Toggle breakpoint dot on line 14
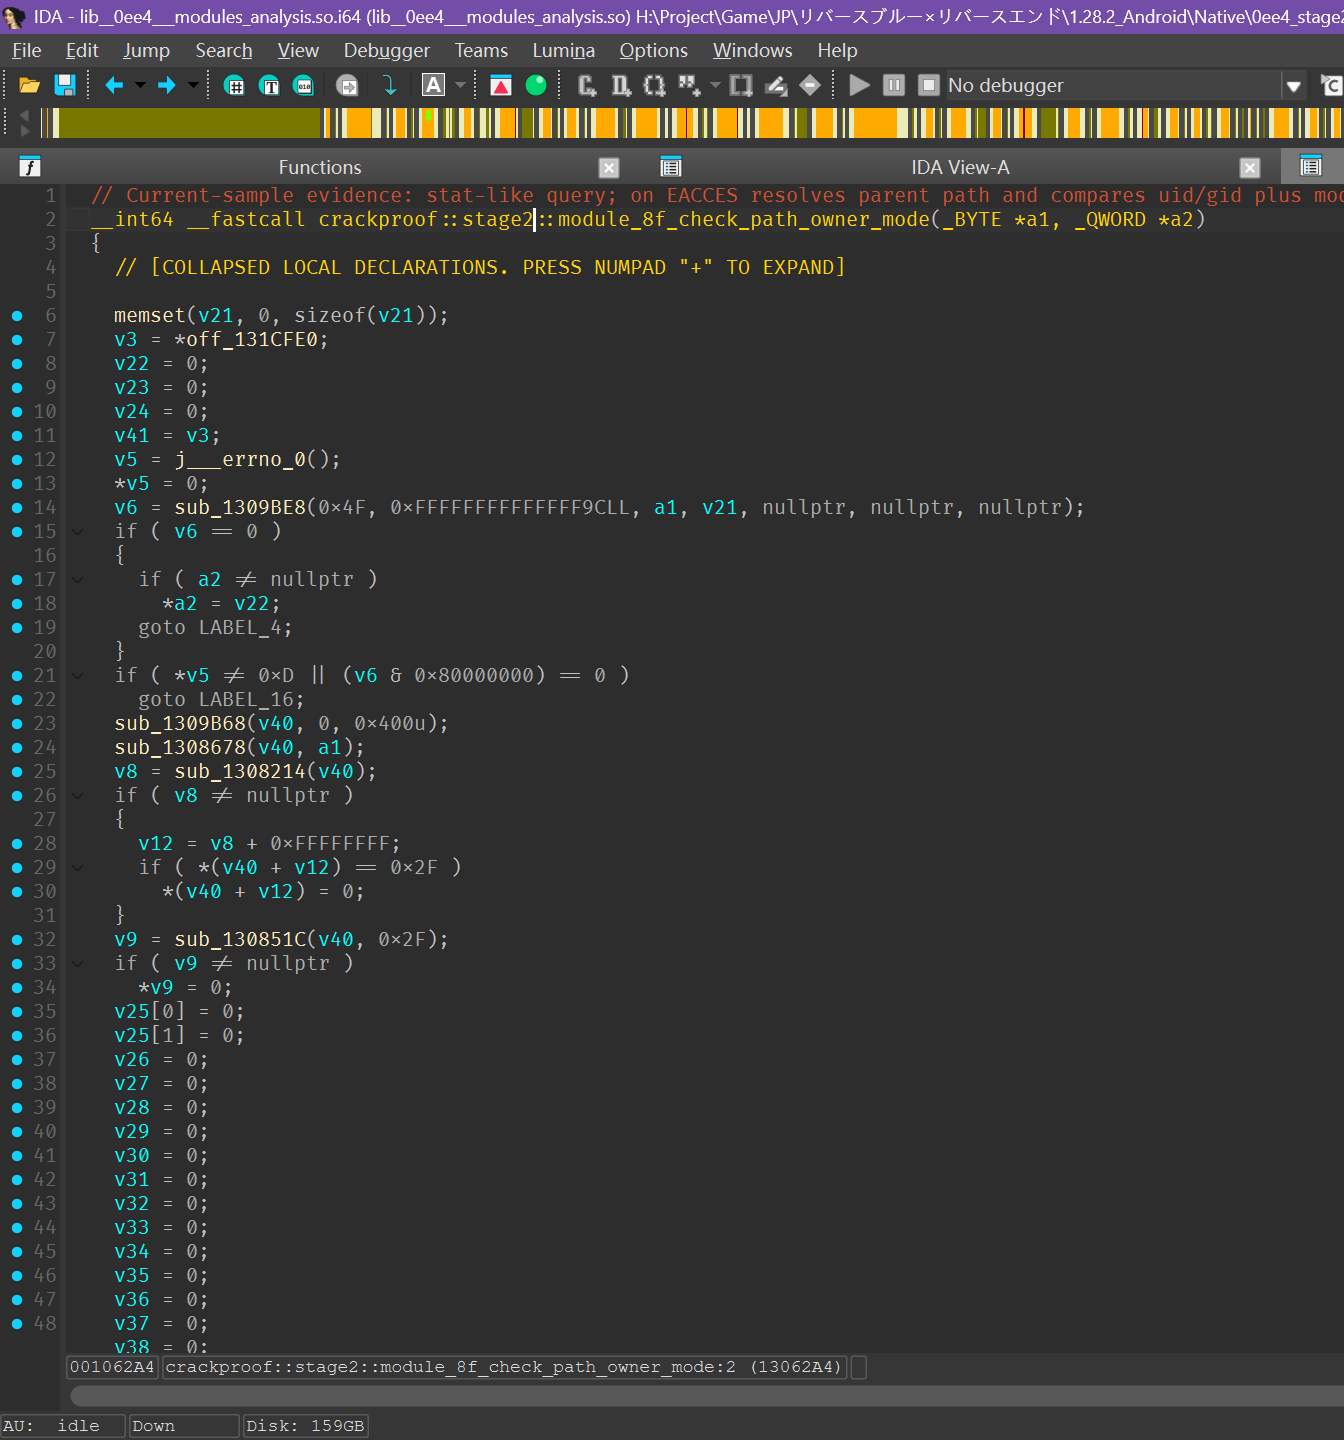The height and width of the screenshot is (1440, 1344). click(x=17, y=508)
